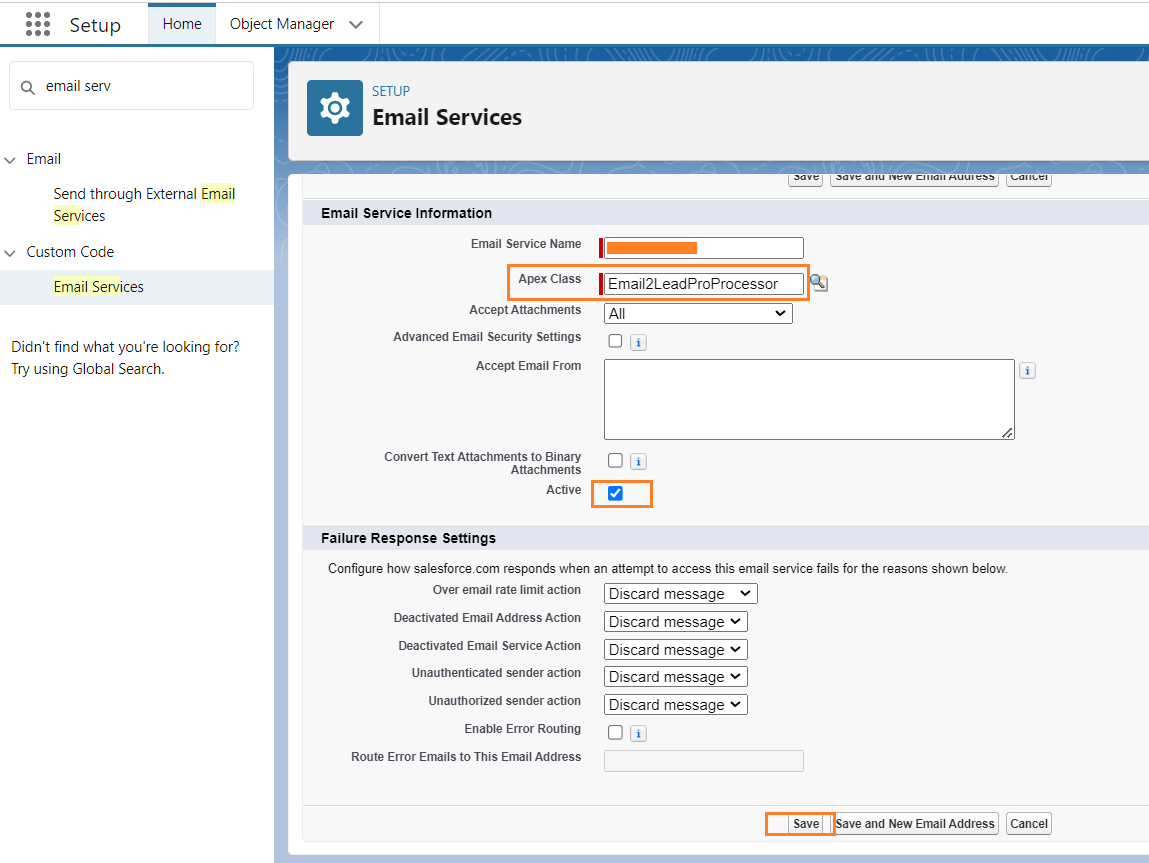
Task: Uncheck the Active checkbox
Action: click(615, 493)
